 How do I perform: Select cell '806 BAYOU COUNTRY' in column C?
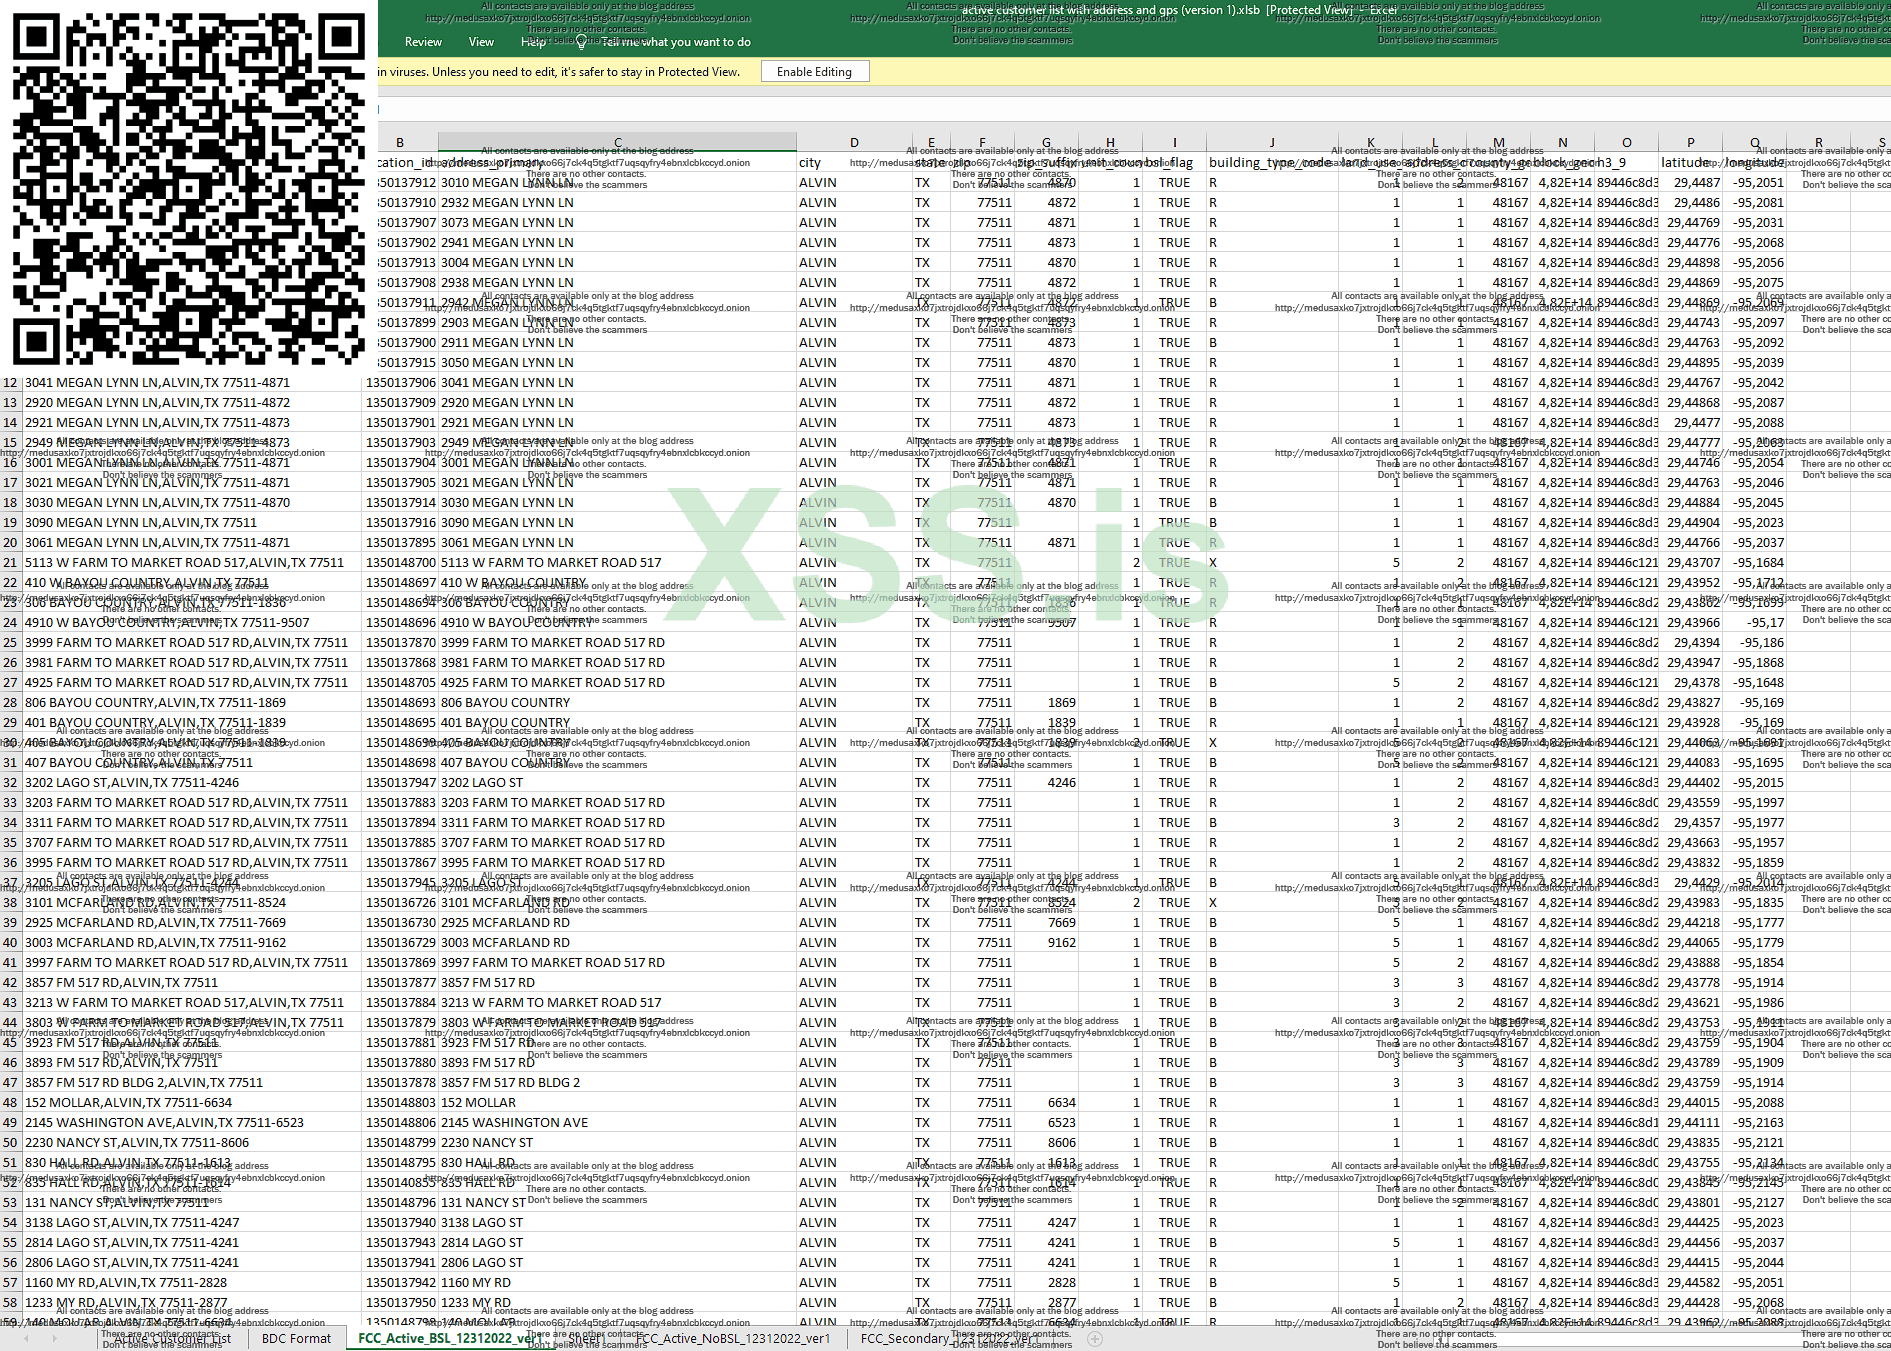click(617, 703)
